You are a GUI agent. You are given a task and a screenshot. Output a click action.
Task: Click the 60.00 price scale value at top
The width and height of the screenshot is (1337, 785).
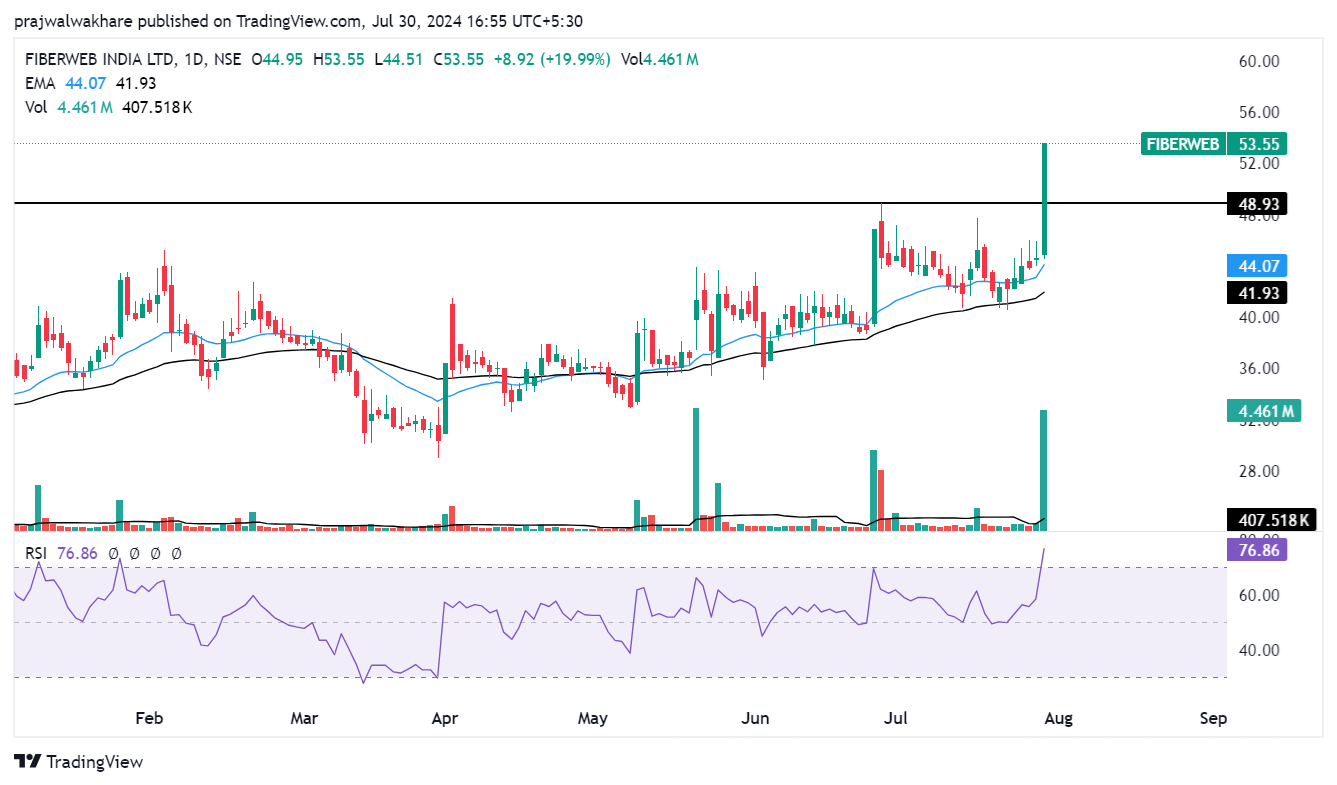(1259, 61)
